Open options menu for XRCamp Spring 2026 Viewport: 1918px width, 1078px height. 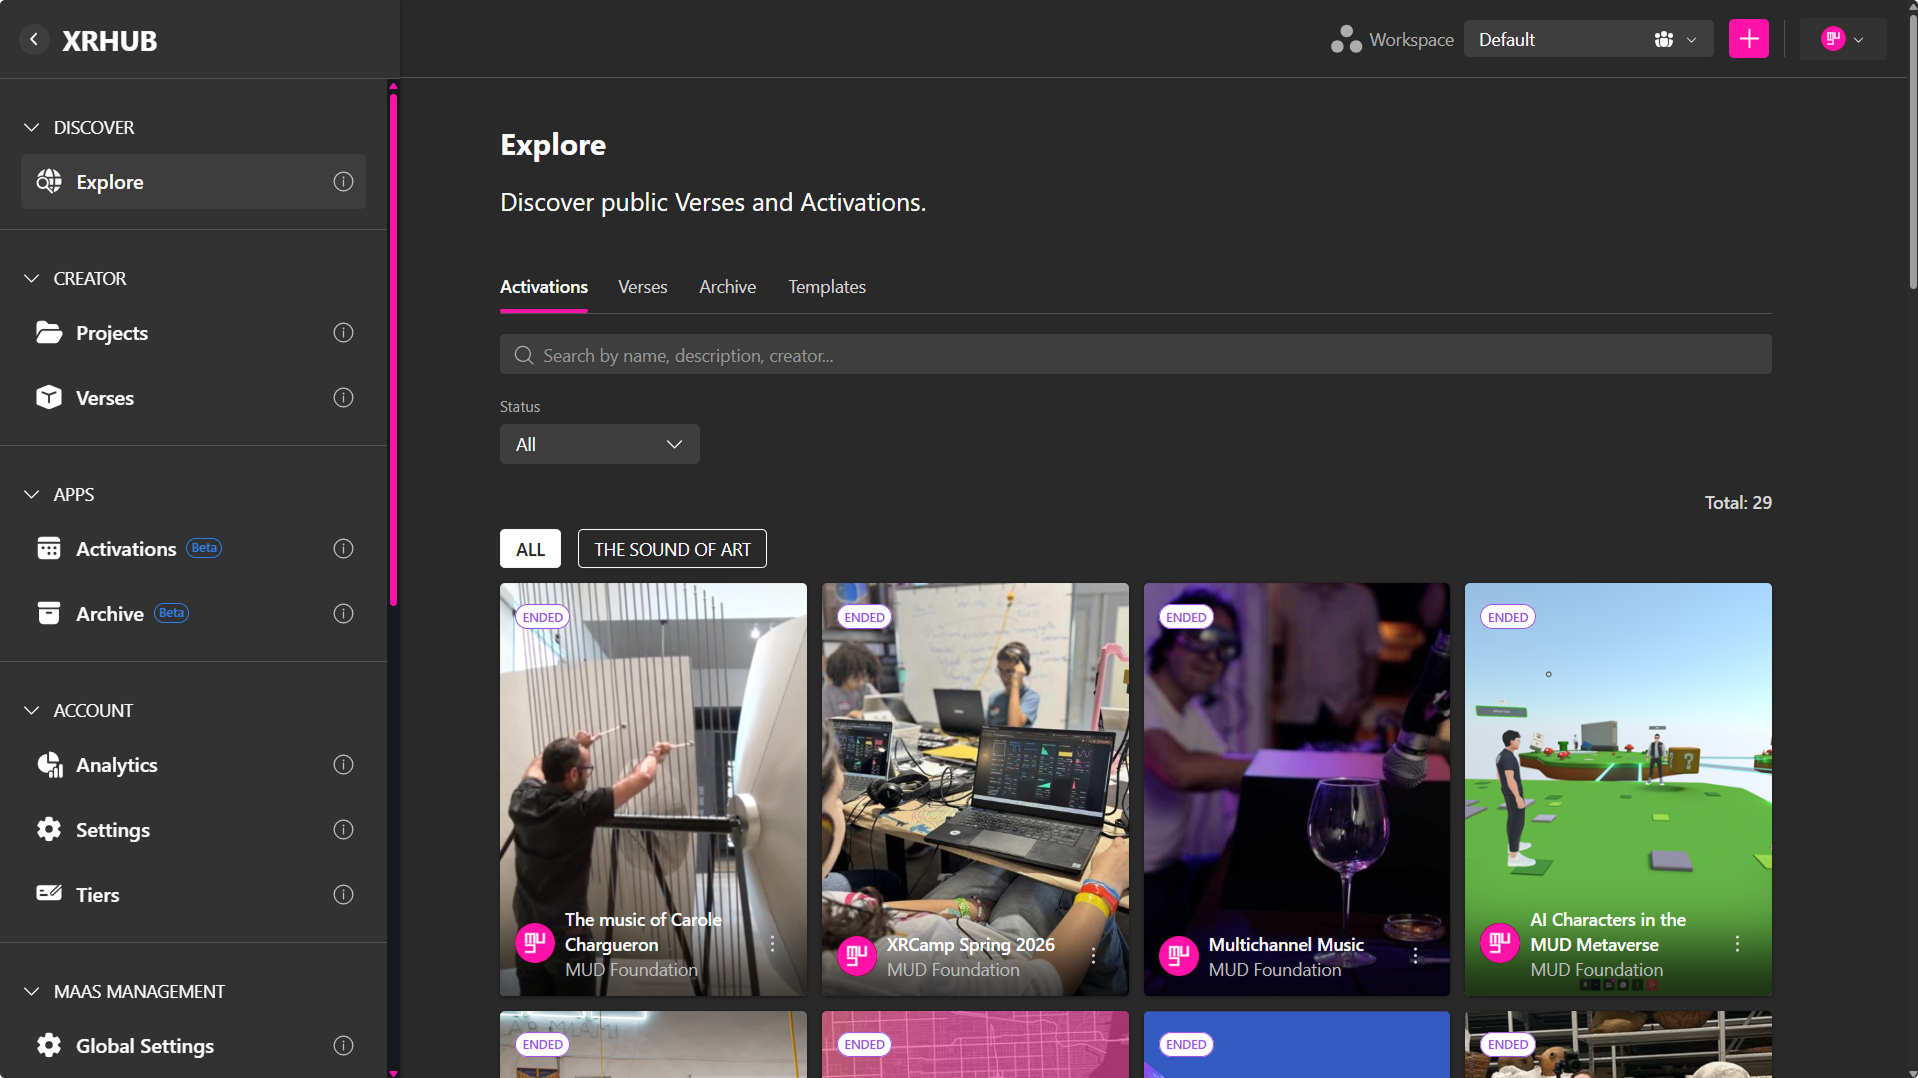coord(1093,956)
